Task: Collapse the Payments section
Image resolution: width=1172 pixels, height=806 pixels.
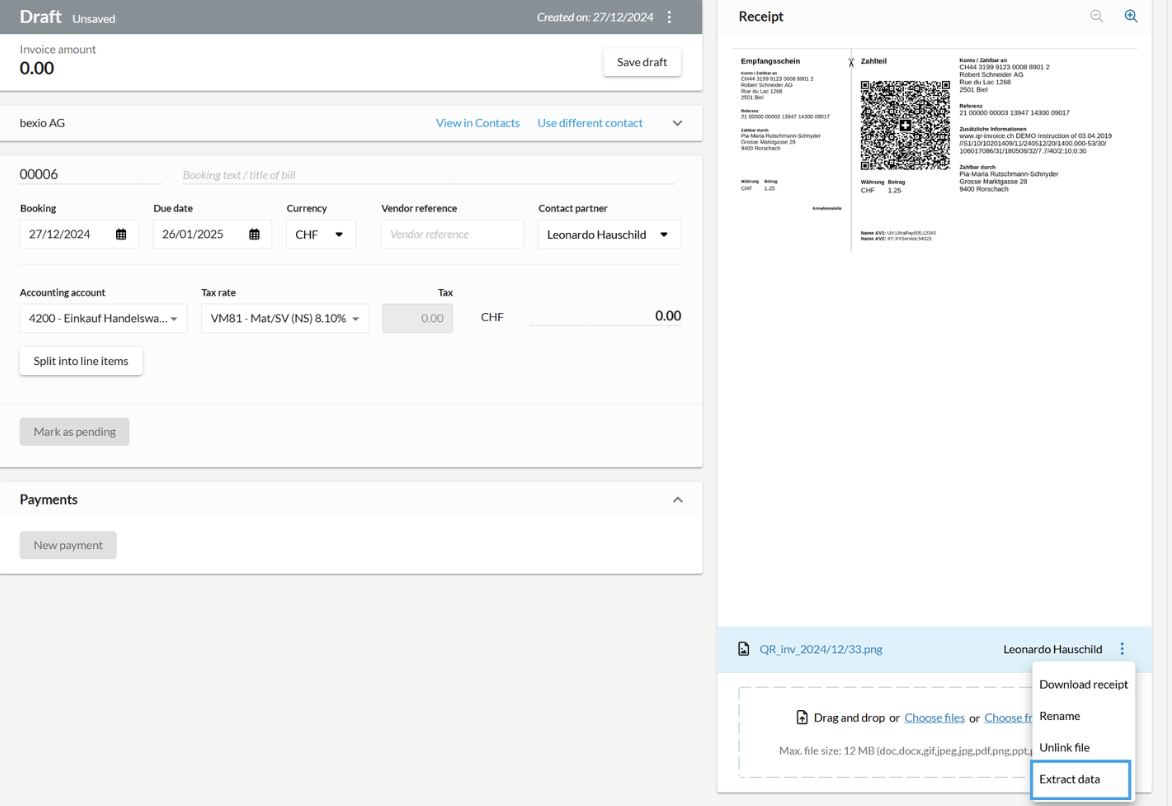Action: tap(678, 500)
